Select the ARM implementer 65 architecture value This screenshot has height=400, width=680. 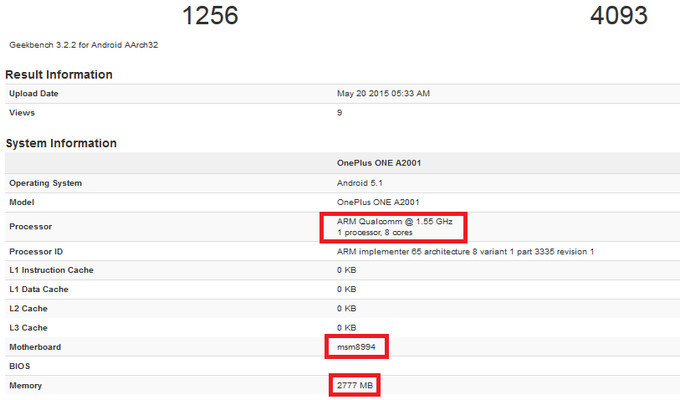pos(465,252)
